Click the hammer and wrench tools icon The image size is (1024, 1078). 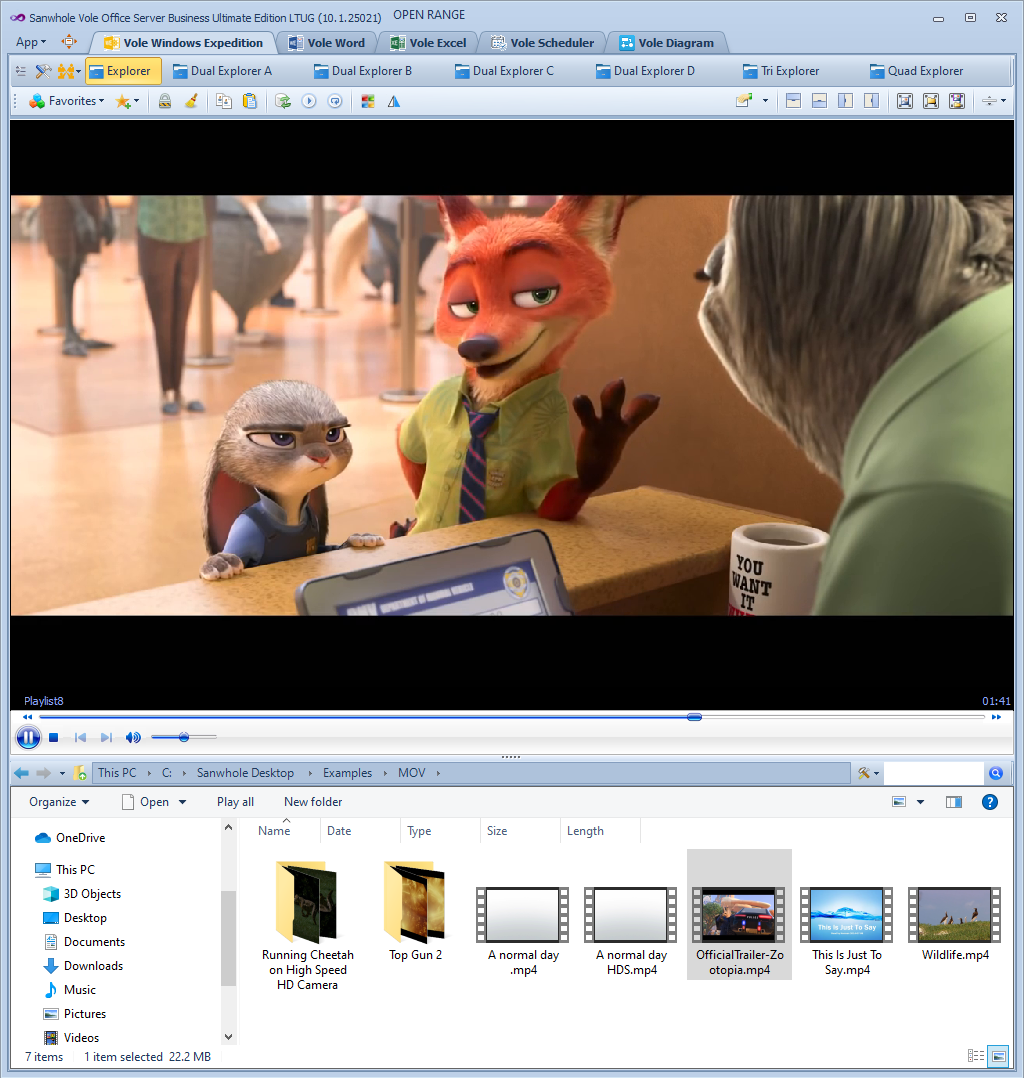click(43, 71)
